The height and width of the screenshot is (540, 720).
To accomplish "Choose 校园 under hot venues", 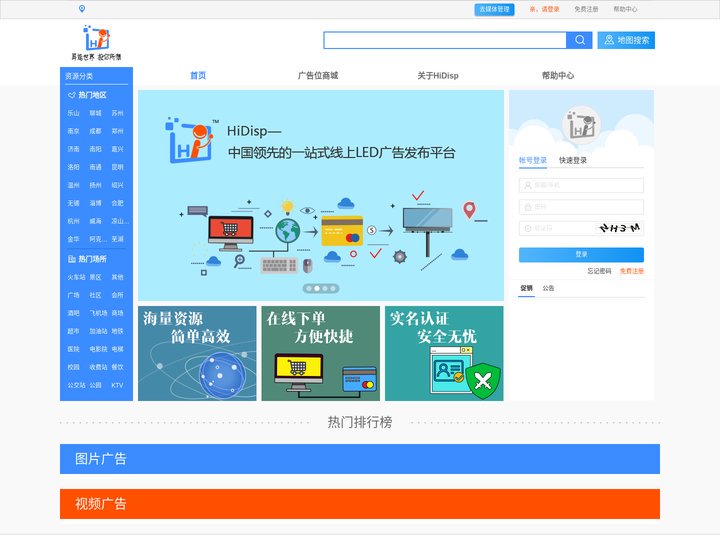I will pos(73,367).
